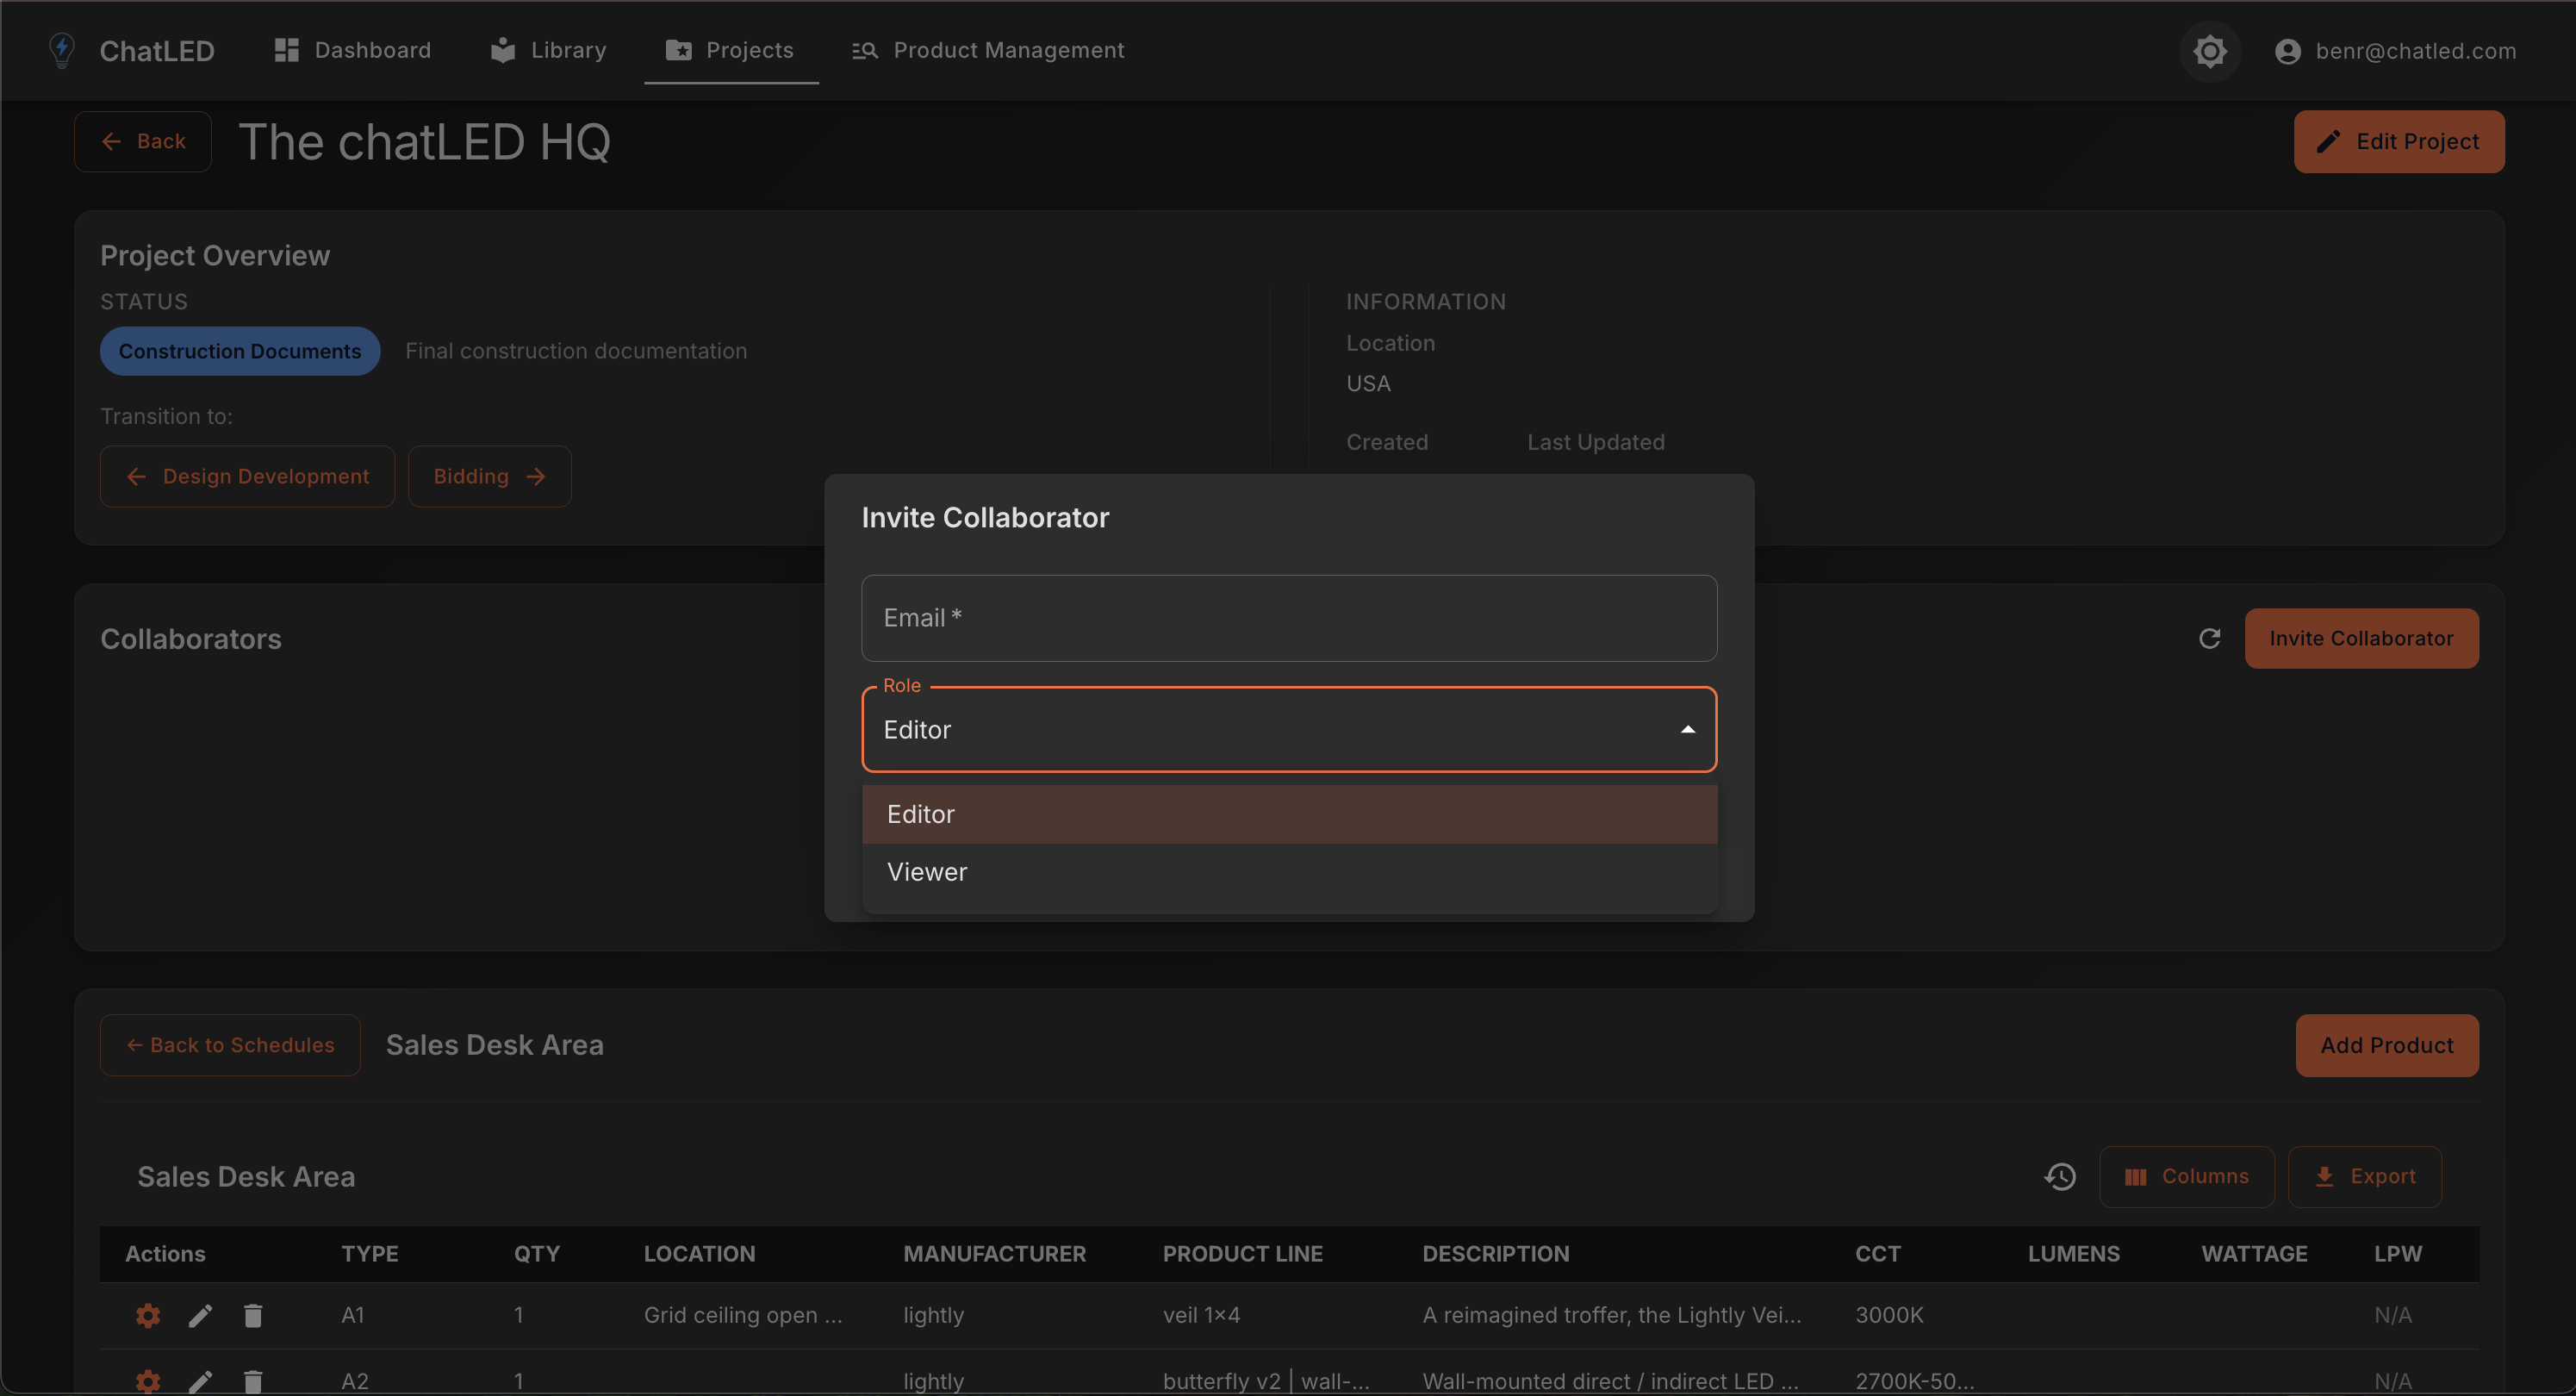Image resolution: width=2576 pixels, height=1396 pixels.
Task: Open the Product Management tab
Action: tap(988, 50)
